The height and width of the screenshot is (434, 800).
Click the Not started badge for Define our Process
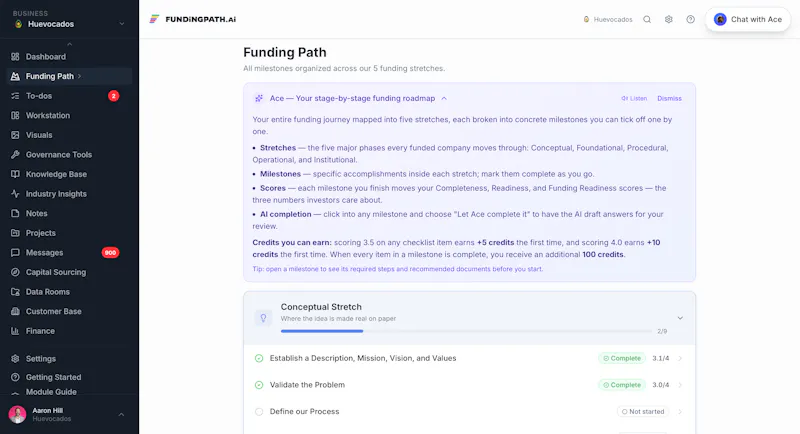pos(642,412)
